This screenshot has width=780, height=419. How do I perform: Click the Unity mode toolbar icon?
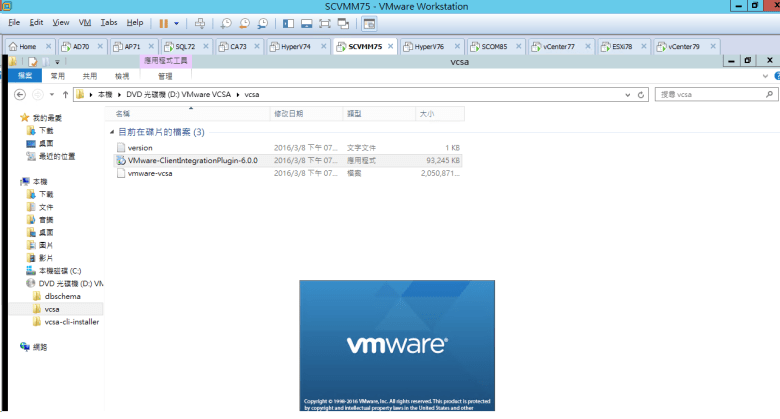[343, 22]
